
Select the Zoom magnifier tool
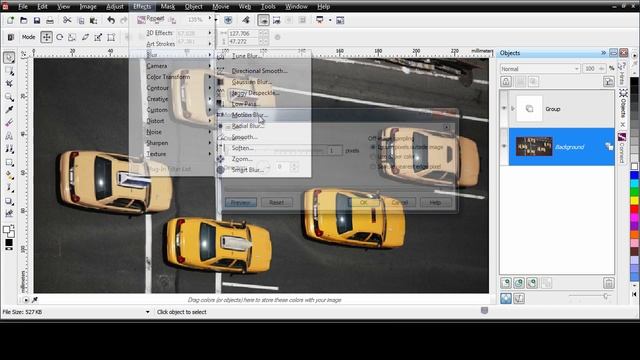(9, 97)
